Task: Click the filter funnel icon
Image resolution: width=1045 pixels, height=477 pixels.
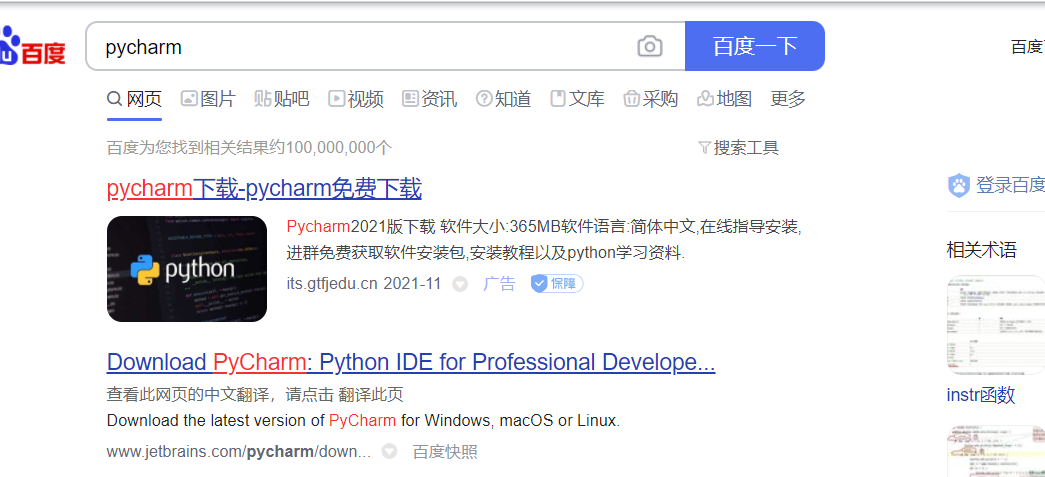Action: (x=704, y=147)
